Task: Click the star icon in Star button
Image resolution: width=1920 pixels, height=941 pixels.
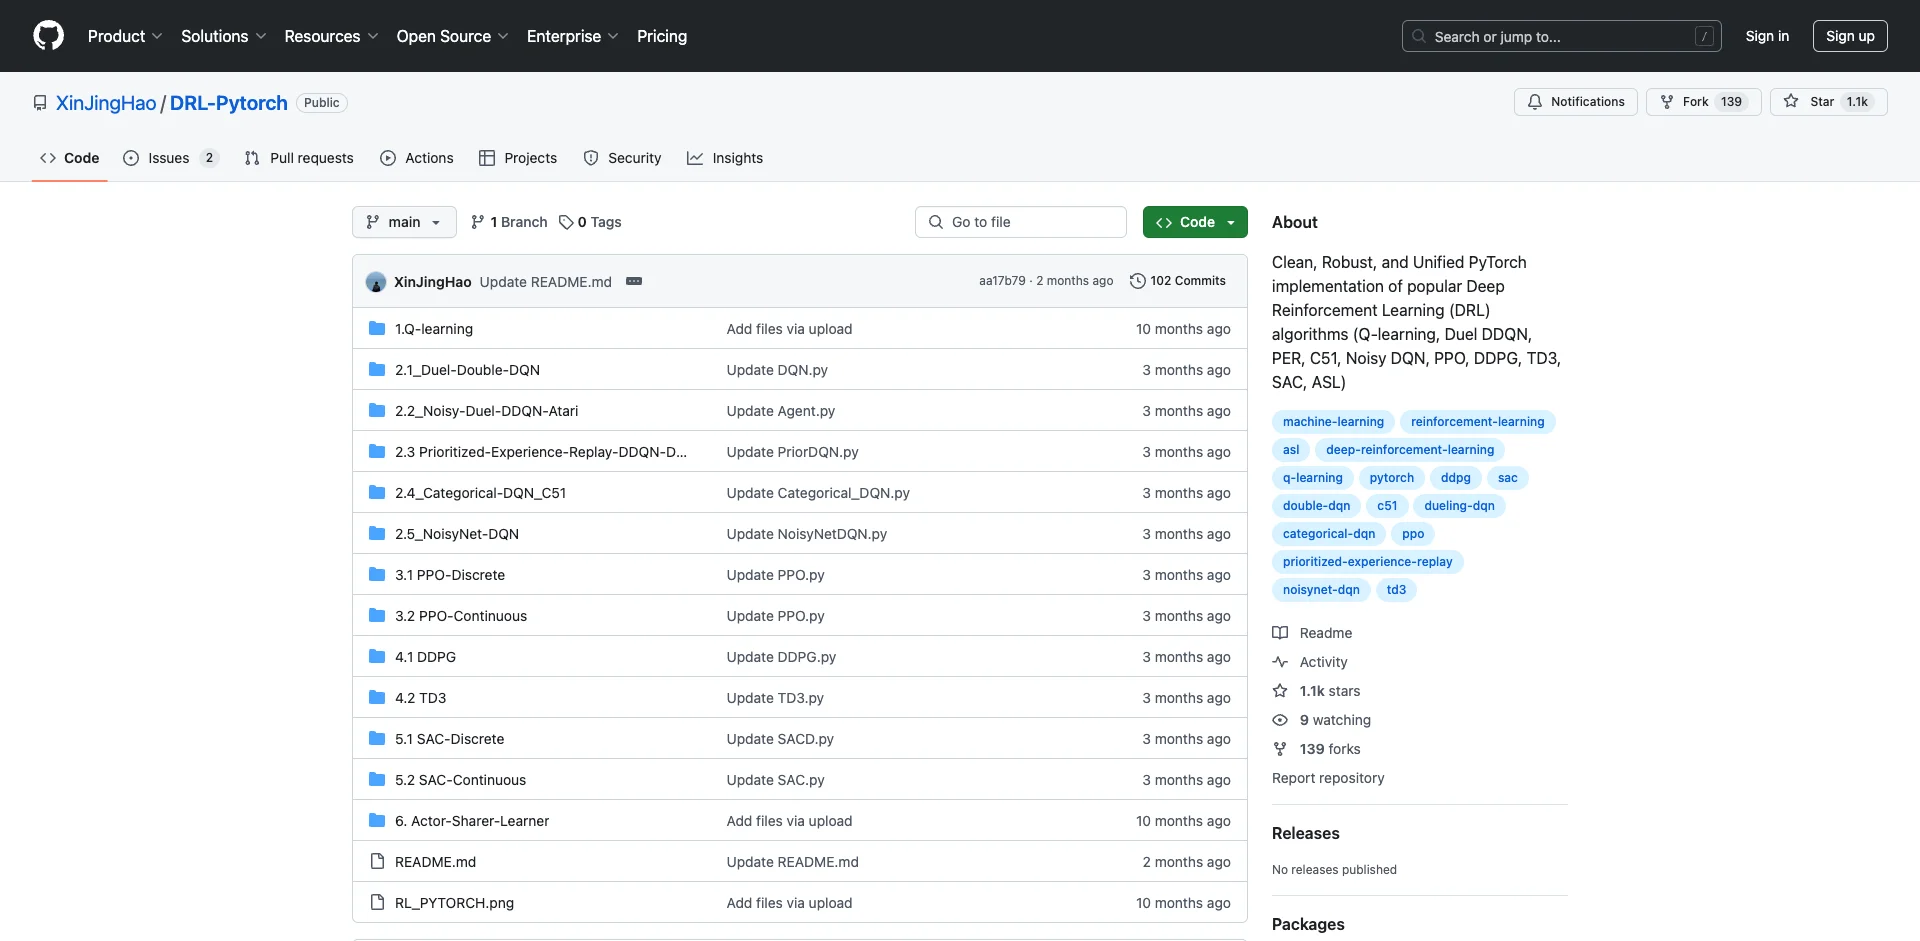Action: click(x=1791, y=102)
